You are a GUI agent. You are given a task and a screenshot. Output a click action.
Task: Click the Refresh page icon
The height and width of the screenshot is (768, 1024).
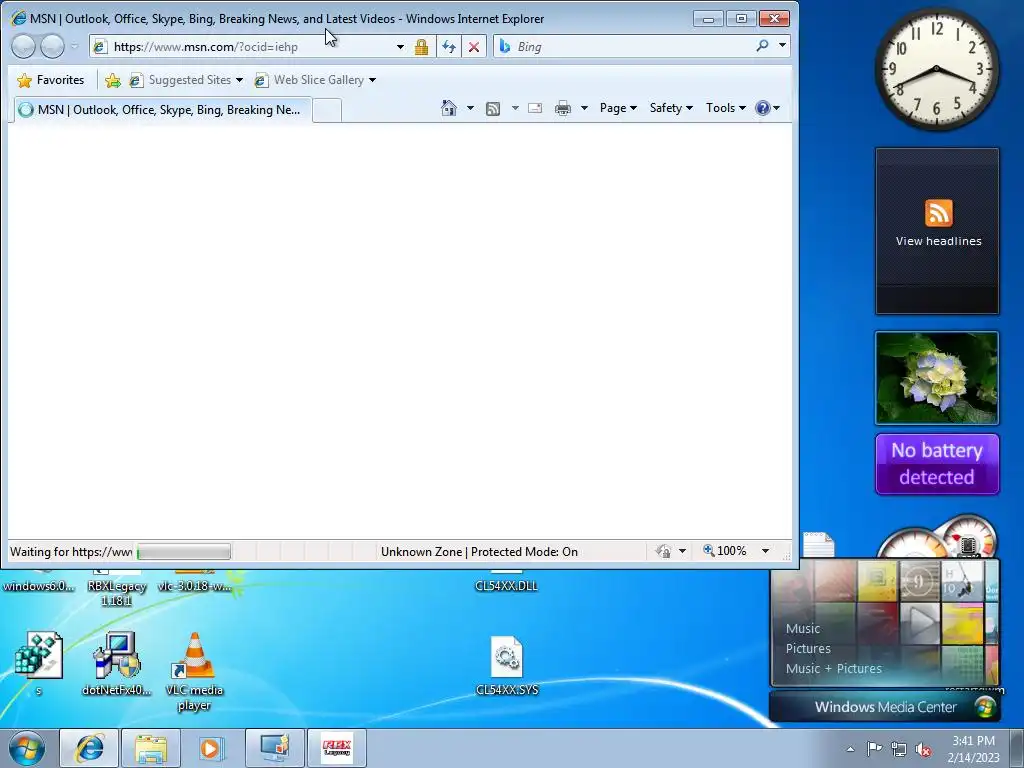point(449,47)
